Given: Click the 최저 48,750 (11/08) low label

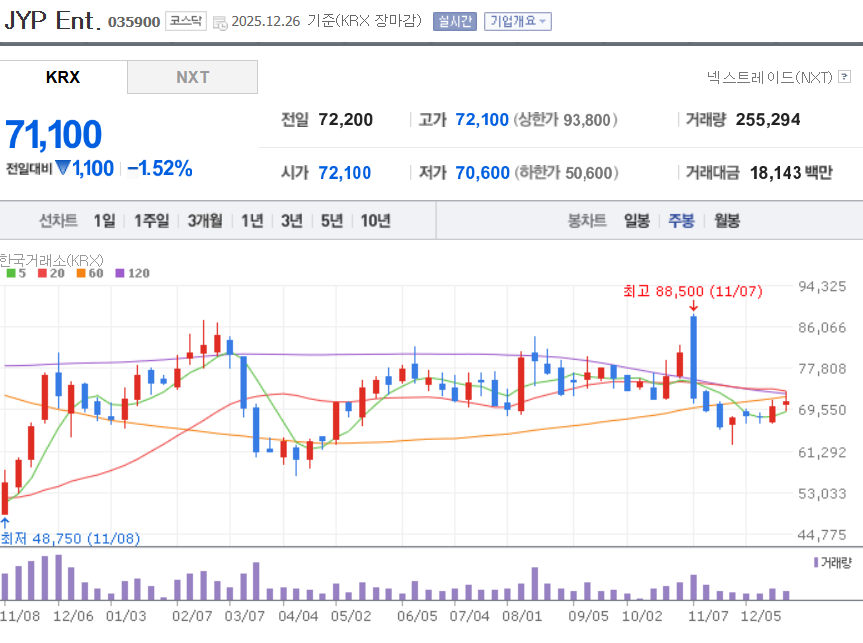Looking at the screenshot, I should click(x=70, y=538).
